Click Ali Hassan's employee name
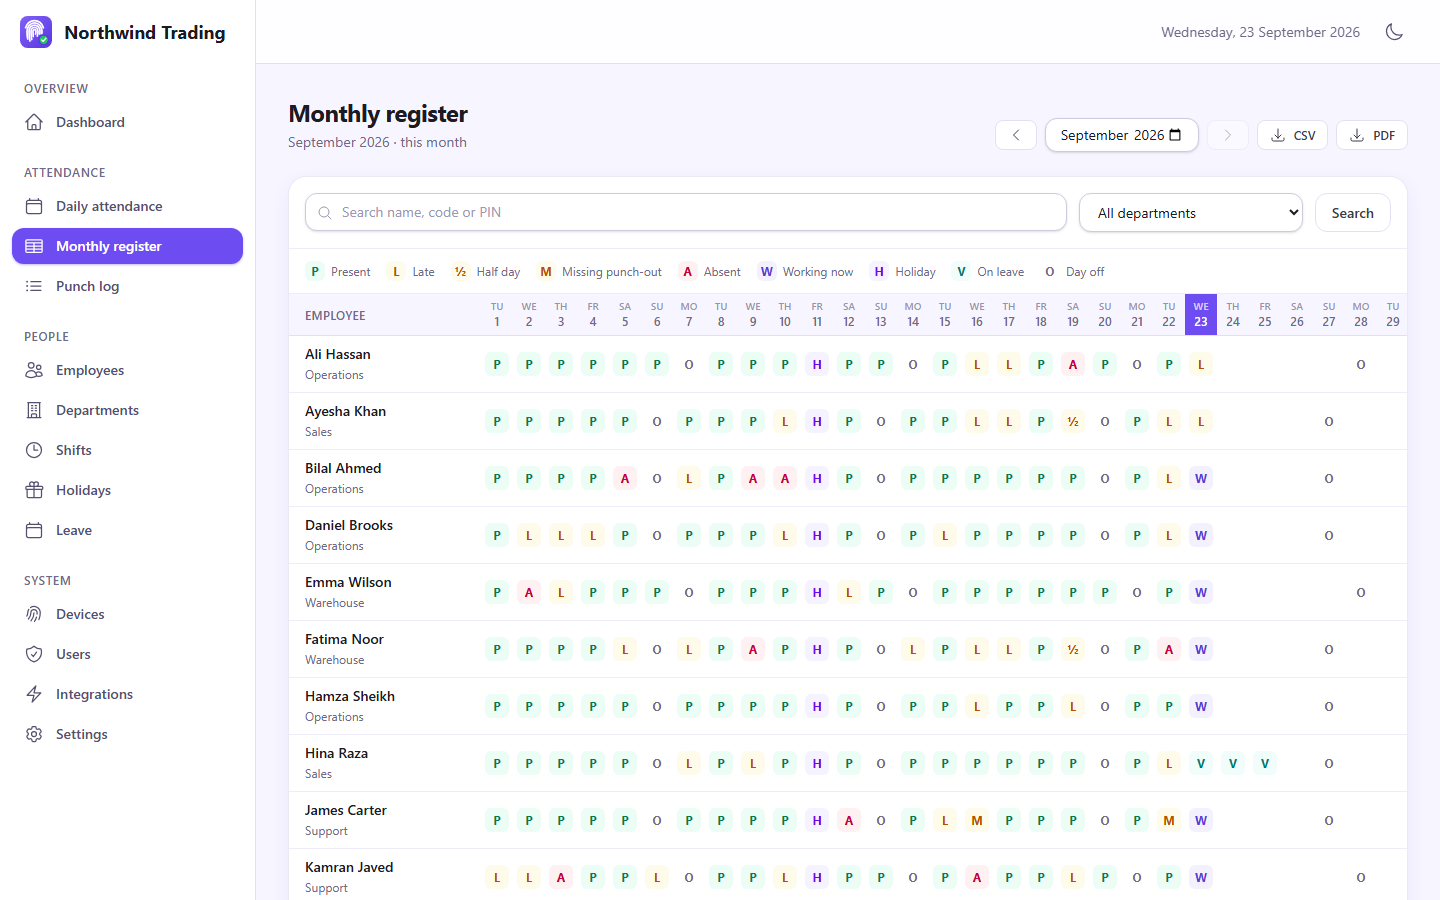 pyautogui.click(x=338, y=354)
